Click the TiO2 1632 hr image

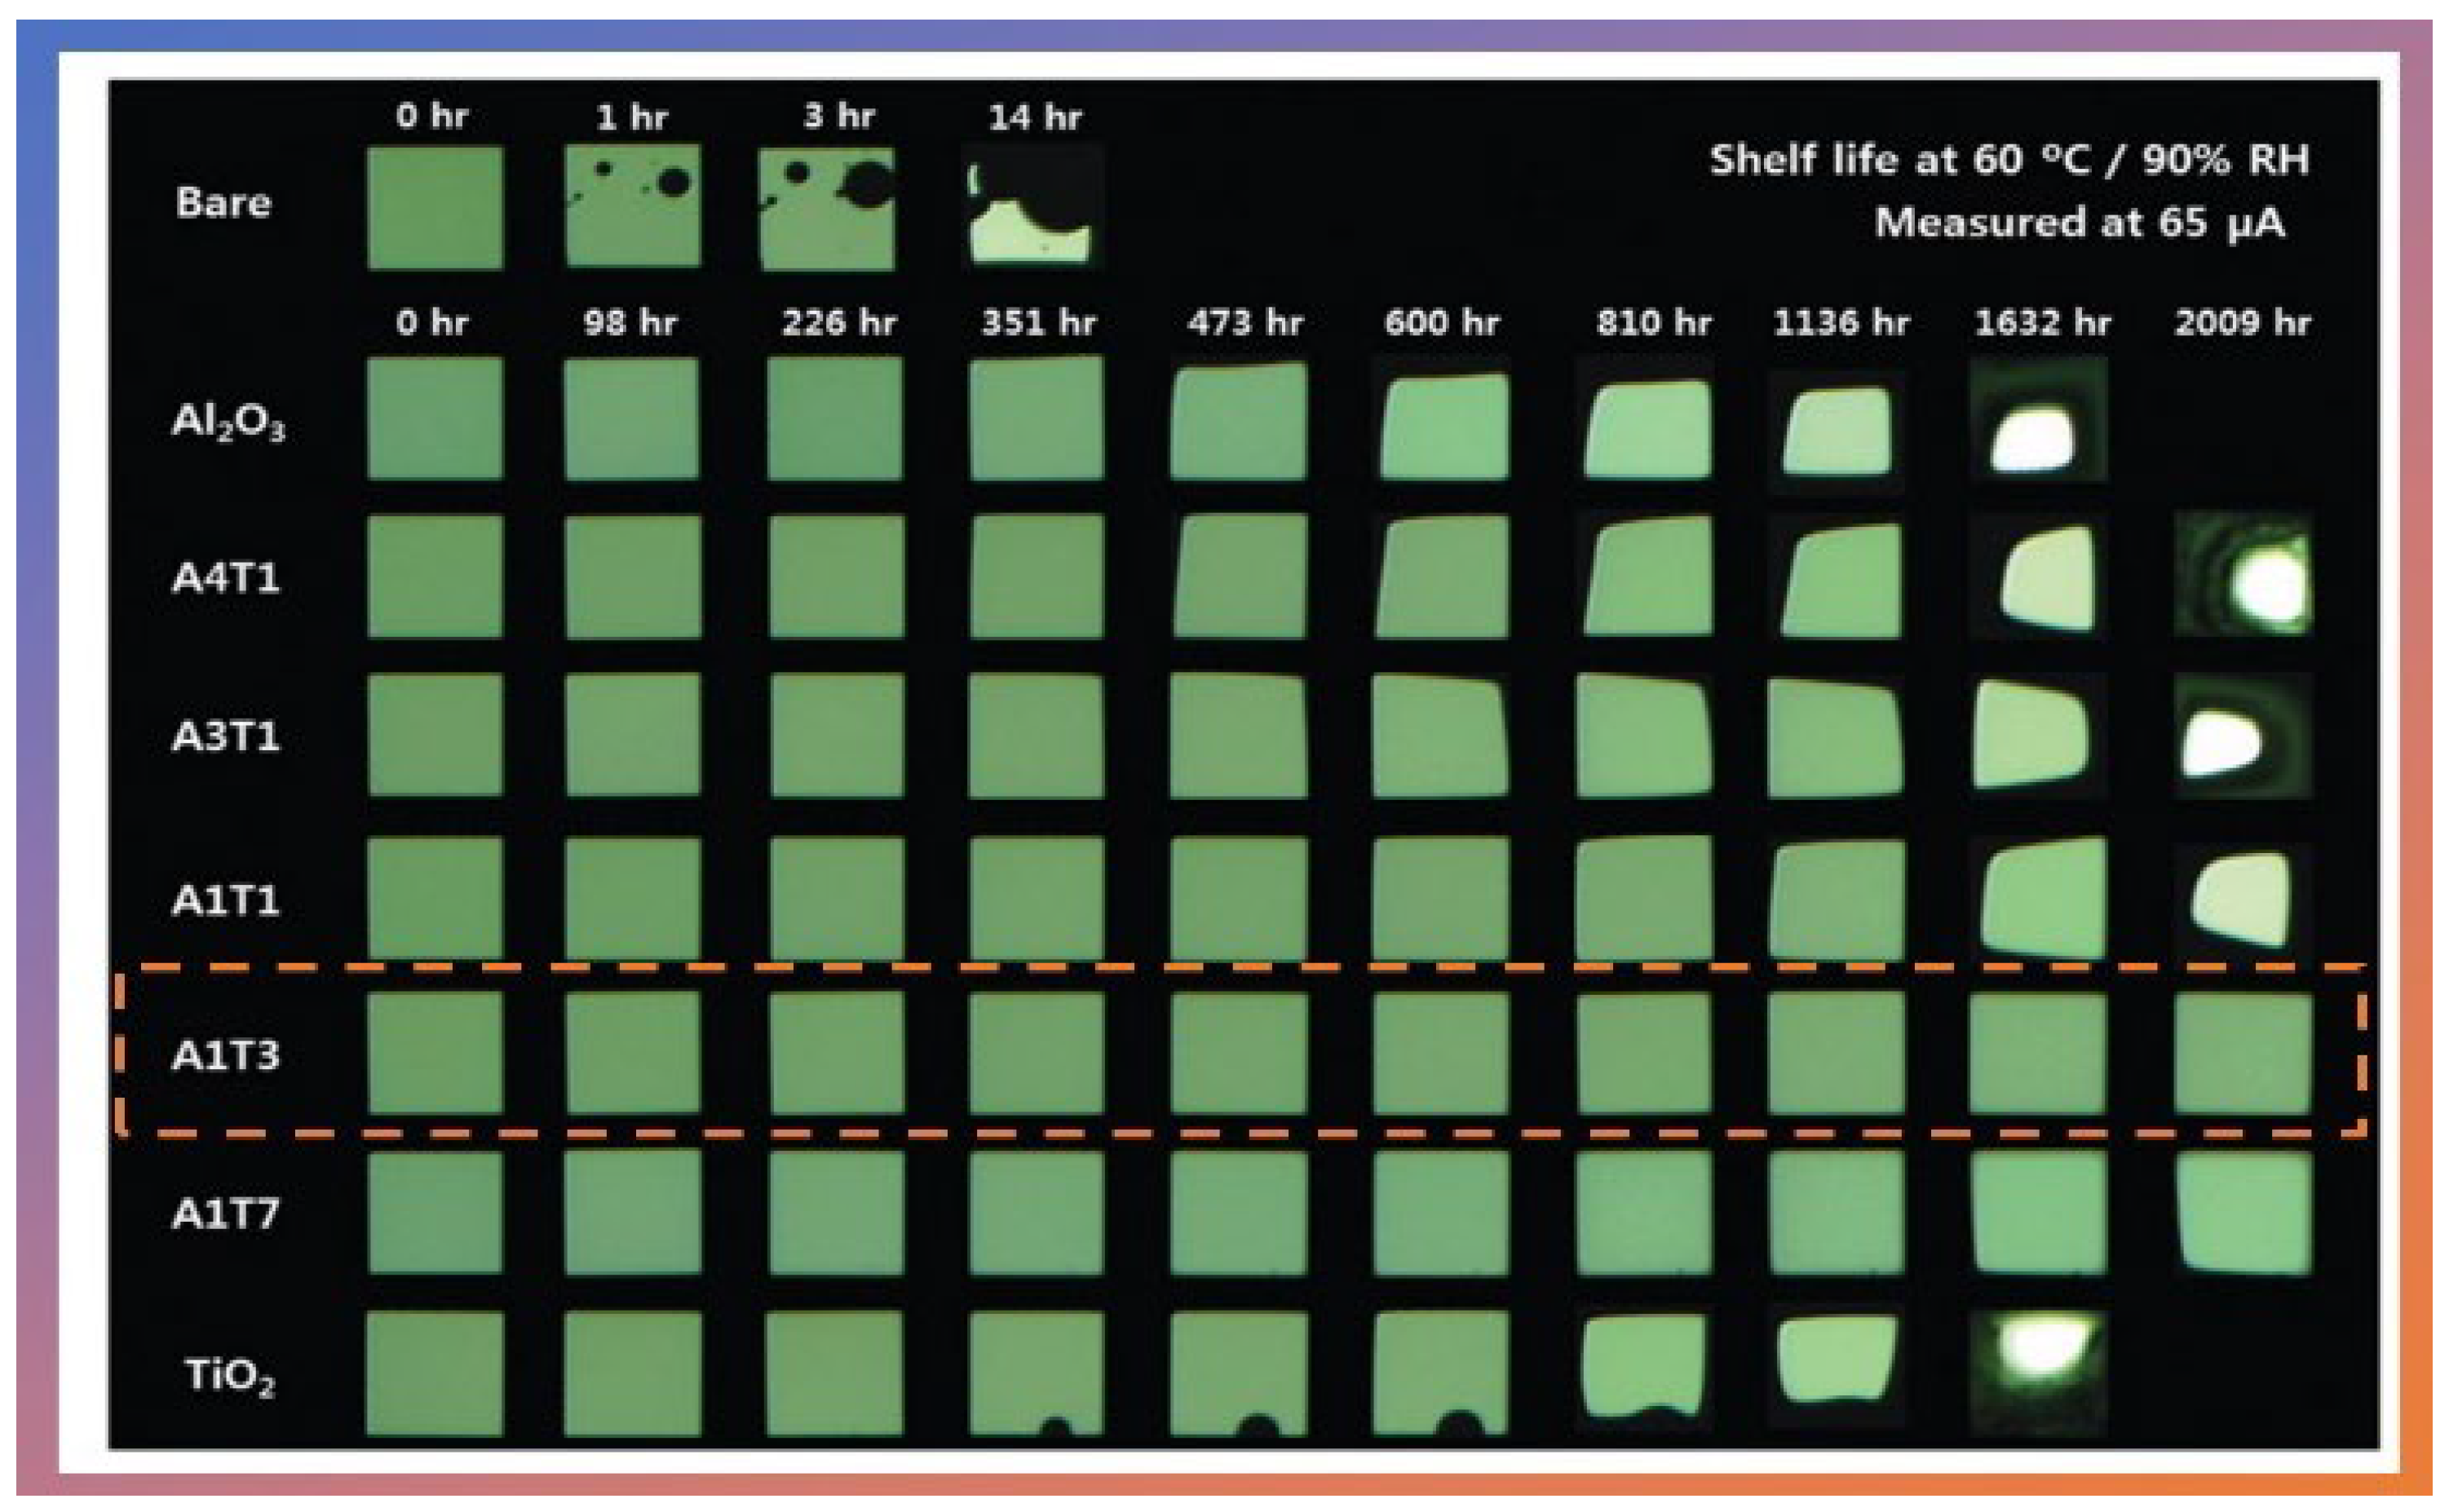(x=2037, y=1372)
